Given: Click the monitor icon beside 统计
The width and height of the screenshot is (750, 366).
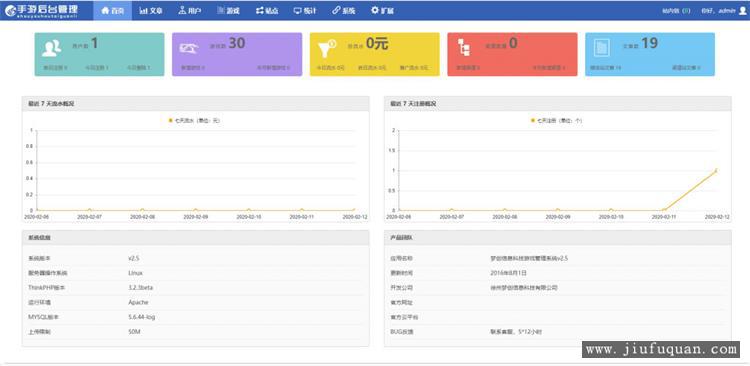Looking at the screenshot, I should (x=298, y=11).
